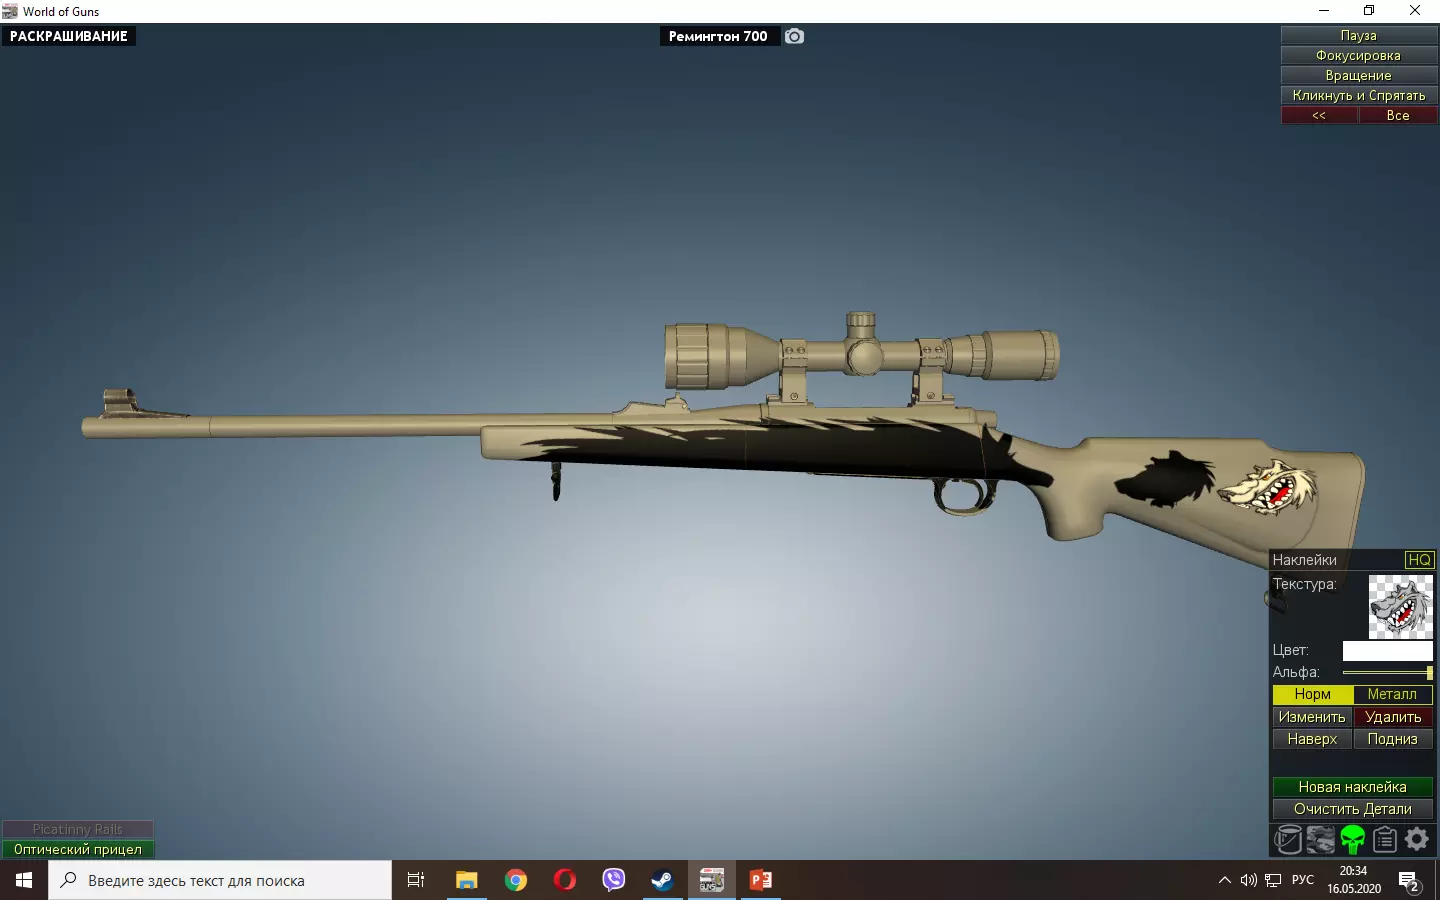
Task: Launch Opera browser from the taskbar
Action: 565,880
